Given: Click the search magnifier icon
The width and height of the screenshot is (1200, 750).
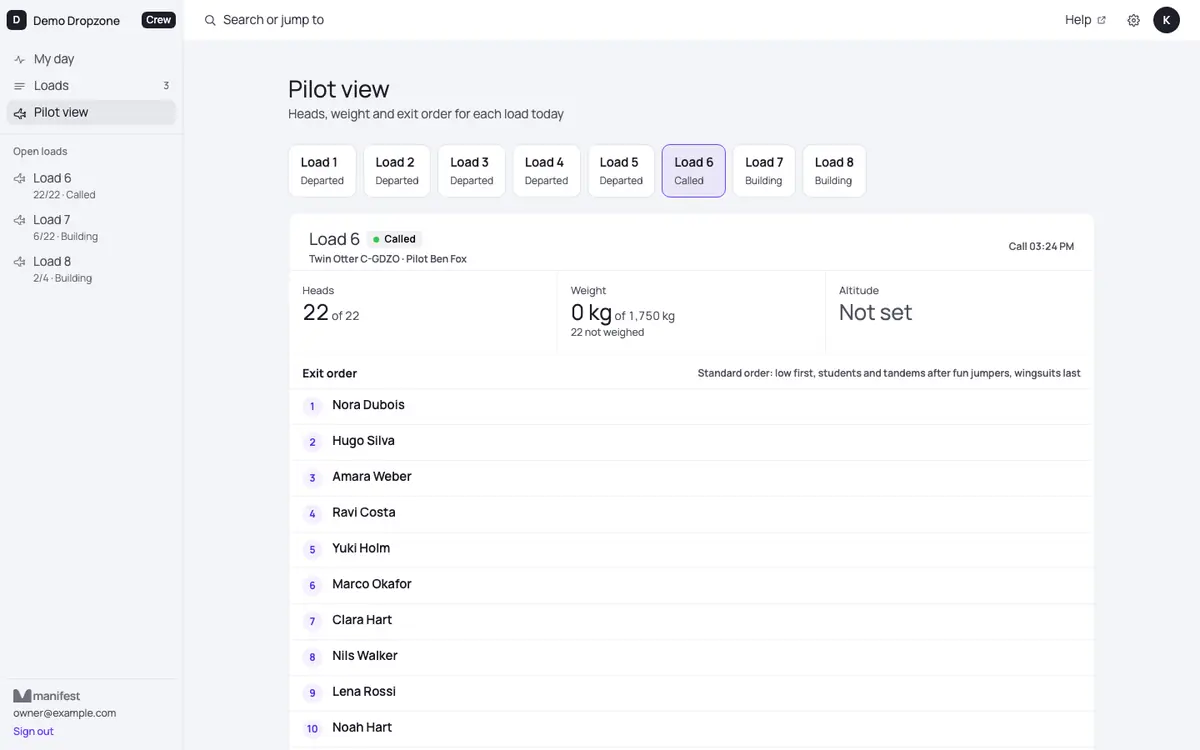Looking at the screenshot, I should tap(210, 20).
